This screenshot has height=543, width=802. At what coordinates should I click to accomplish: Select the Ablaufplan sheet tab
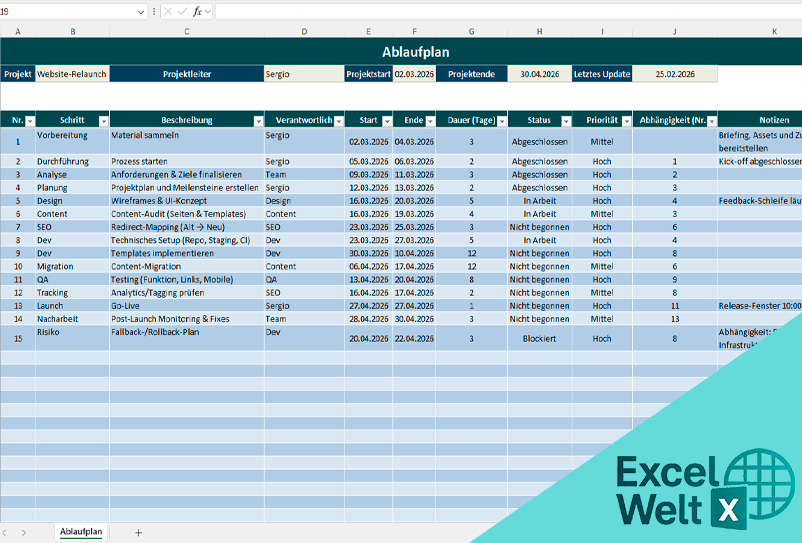tap(81, 532)
